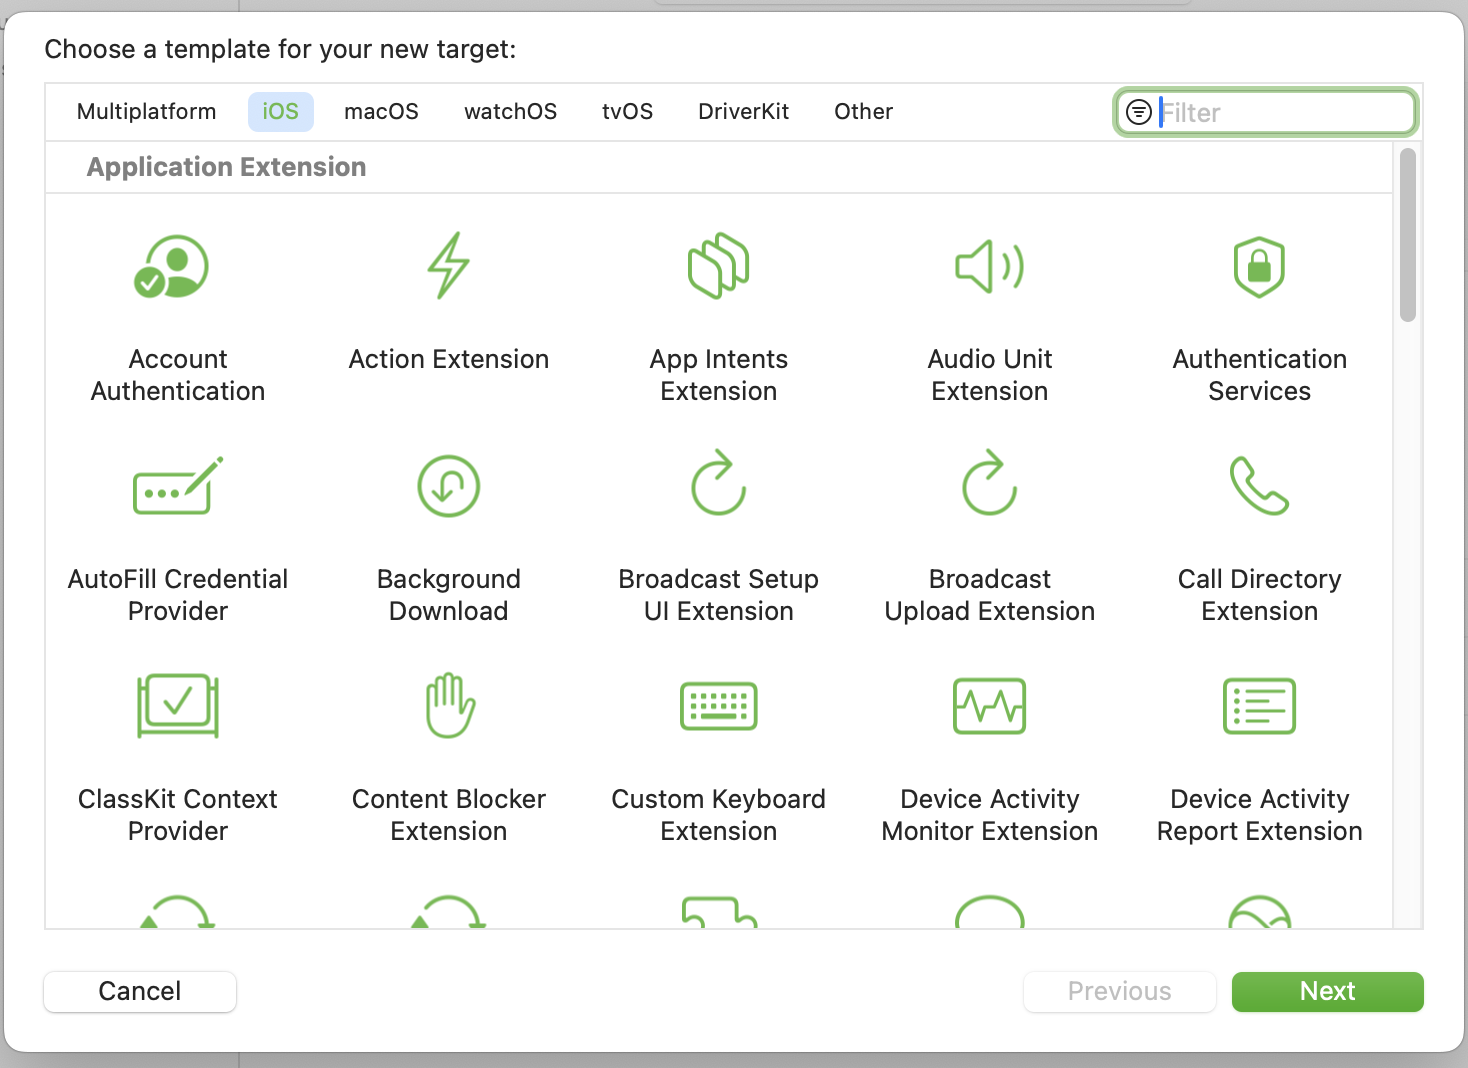Select the Authentication Services shield icon
1468x1068 pixels.
pyautogui.click(x=1259, y=267)
